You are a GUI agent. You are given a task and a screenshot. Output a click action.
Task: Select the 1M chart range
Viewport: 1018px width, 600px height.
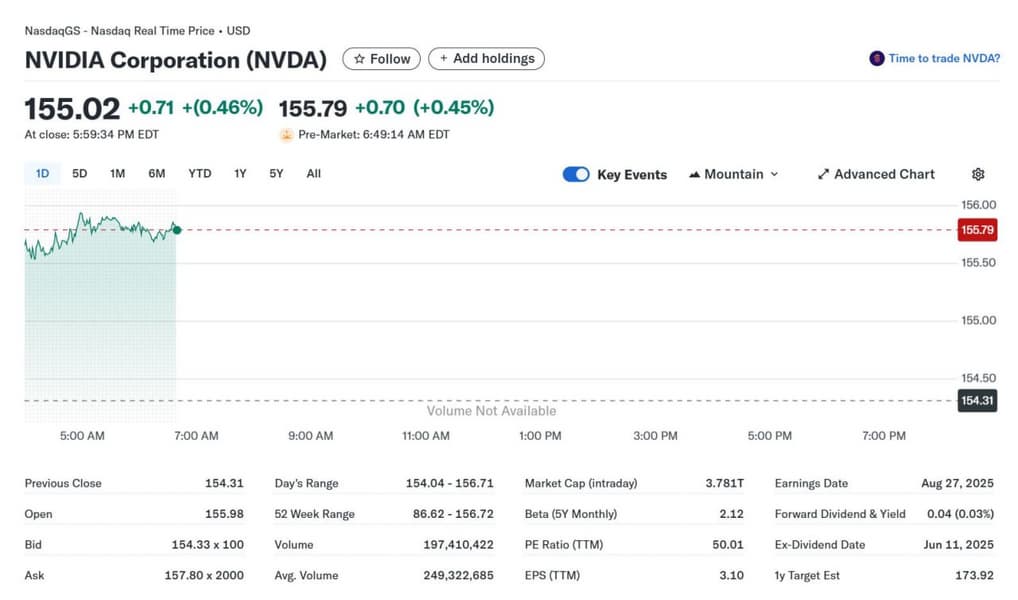point(117,174)
